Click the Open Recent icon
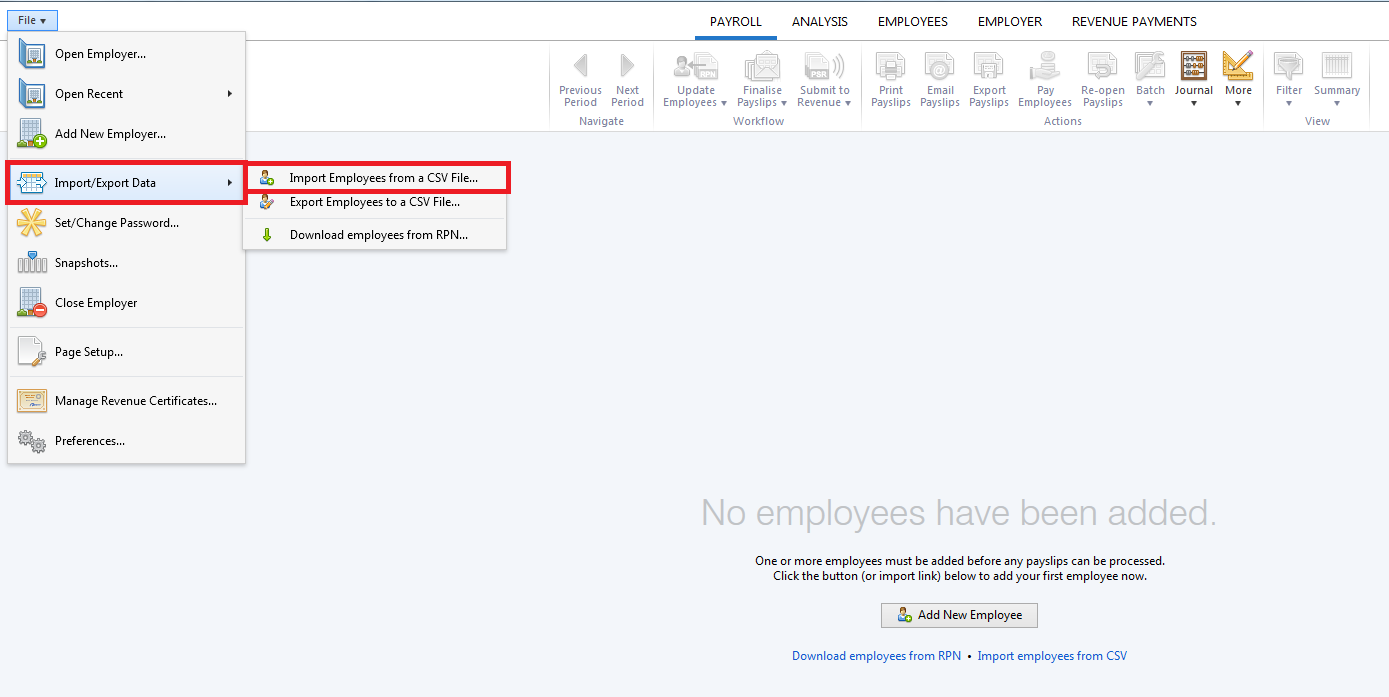 coord(32,94)
